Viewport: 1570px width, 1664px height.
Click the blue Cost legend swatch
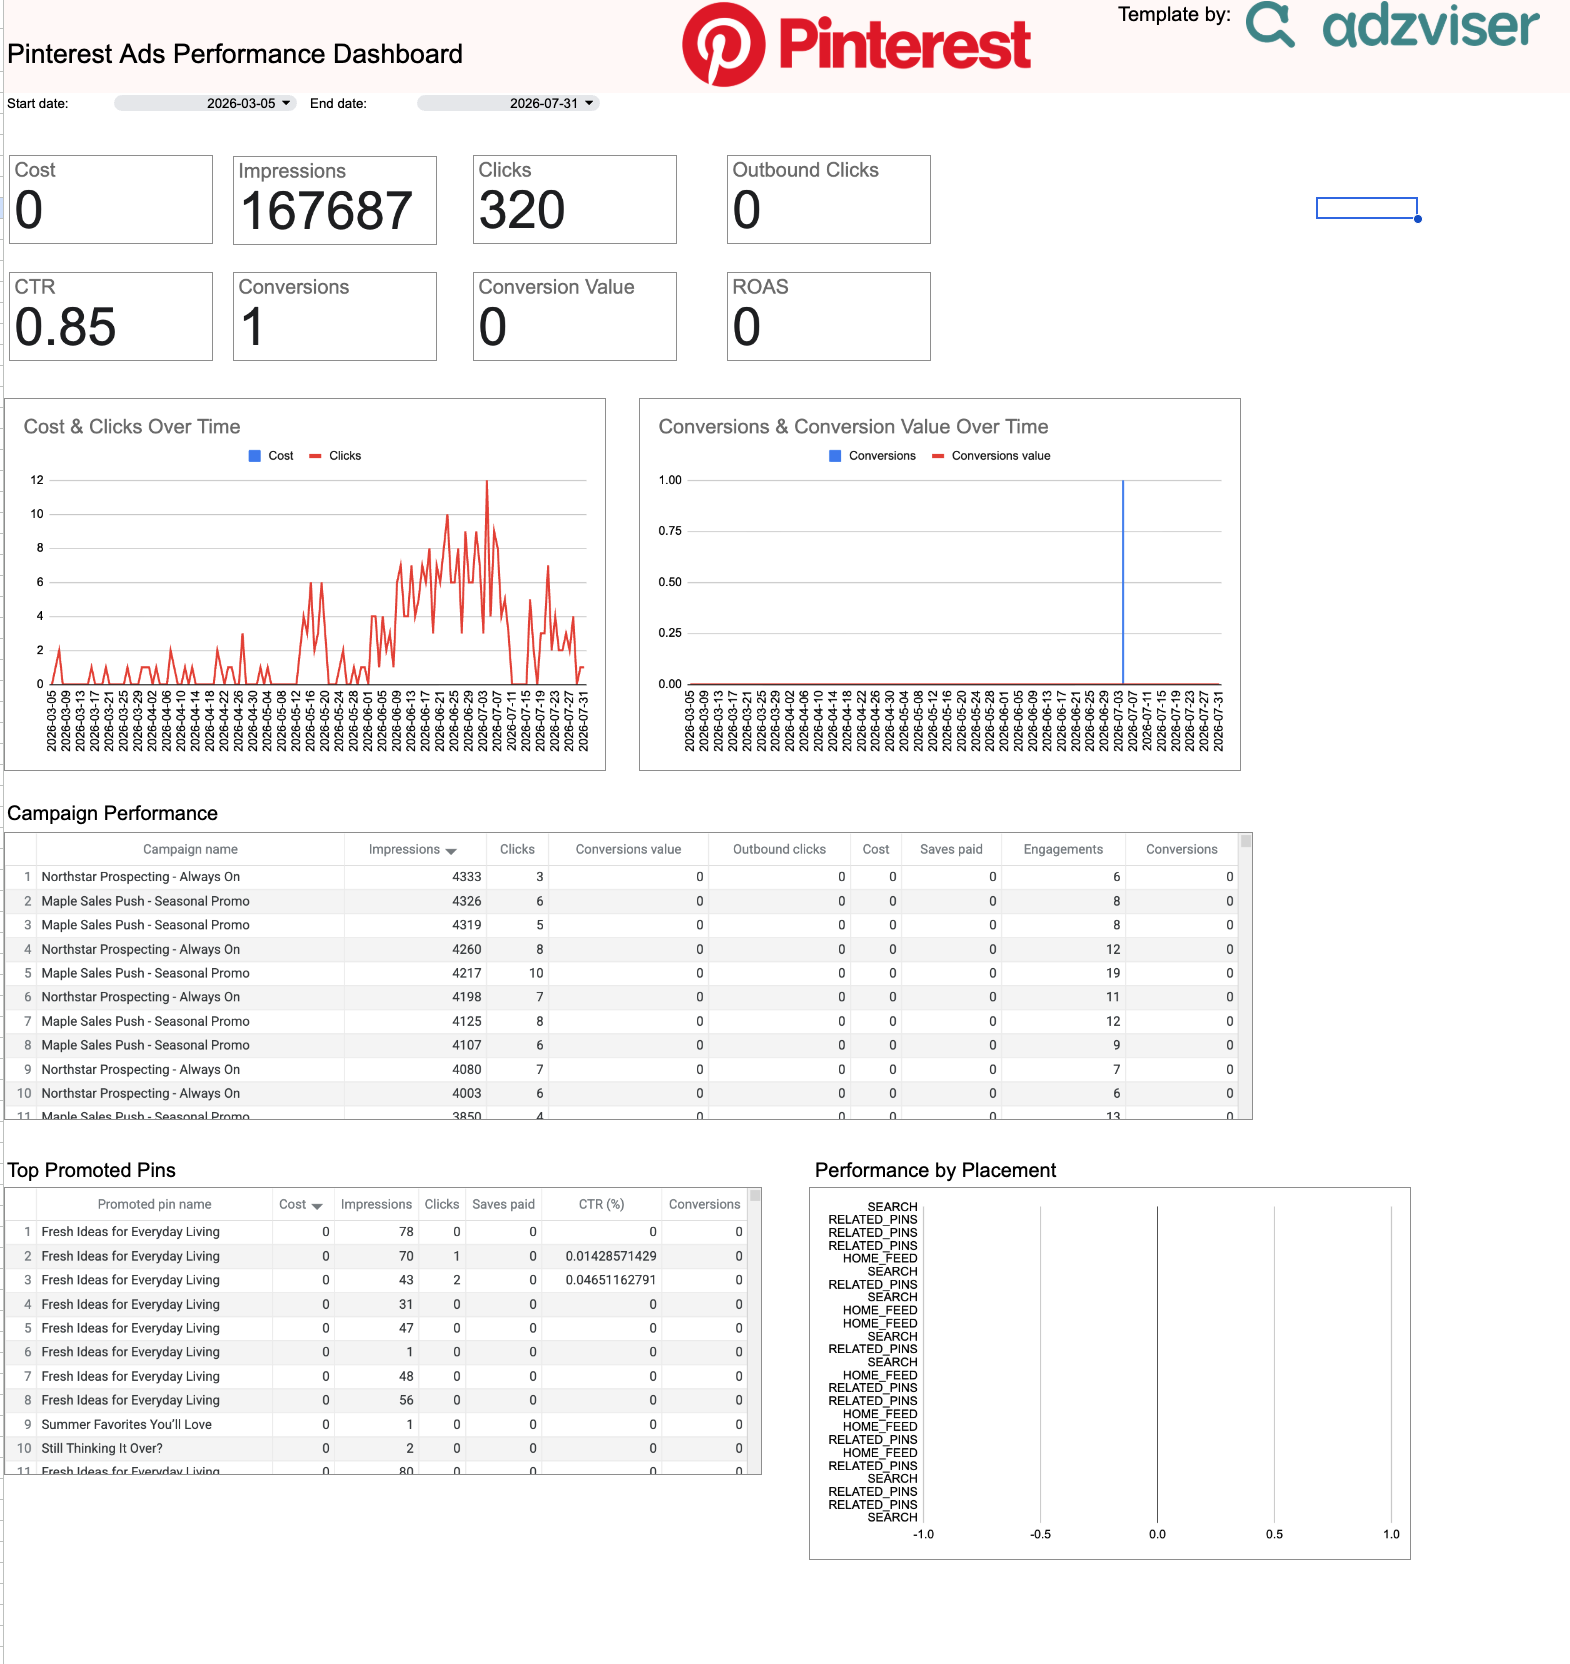(x=255, y=456)
